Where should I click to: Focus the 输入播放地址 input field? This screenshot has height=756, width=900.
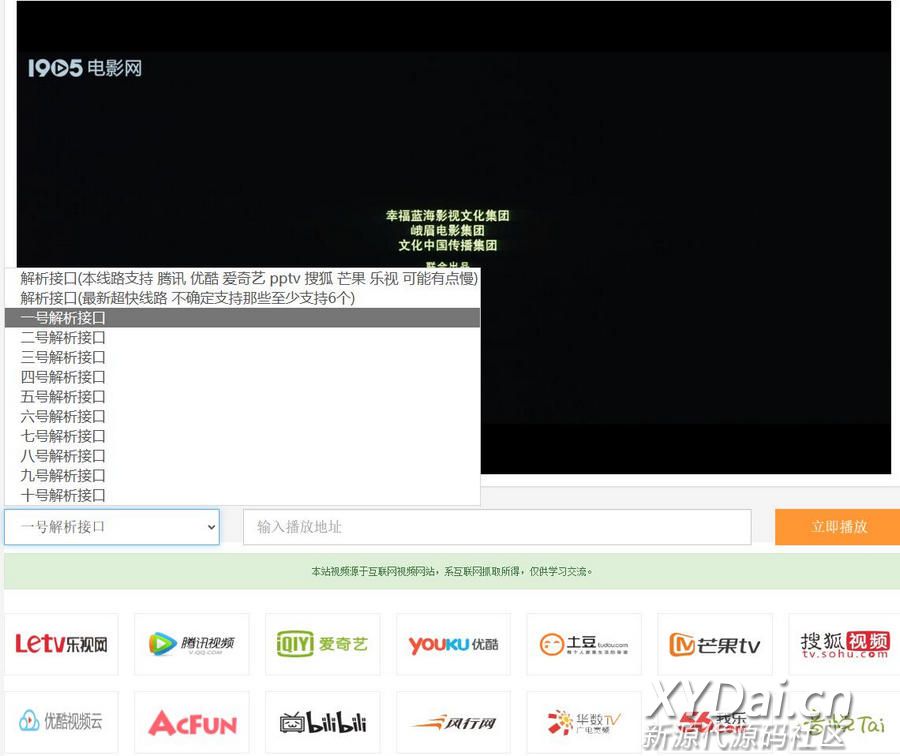(x=496, y=527)
